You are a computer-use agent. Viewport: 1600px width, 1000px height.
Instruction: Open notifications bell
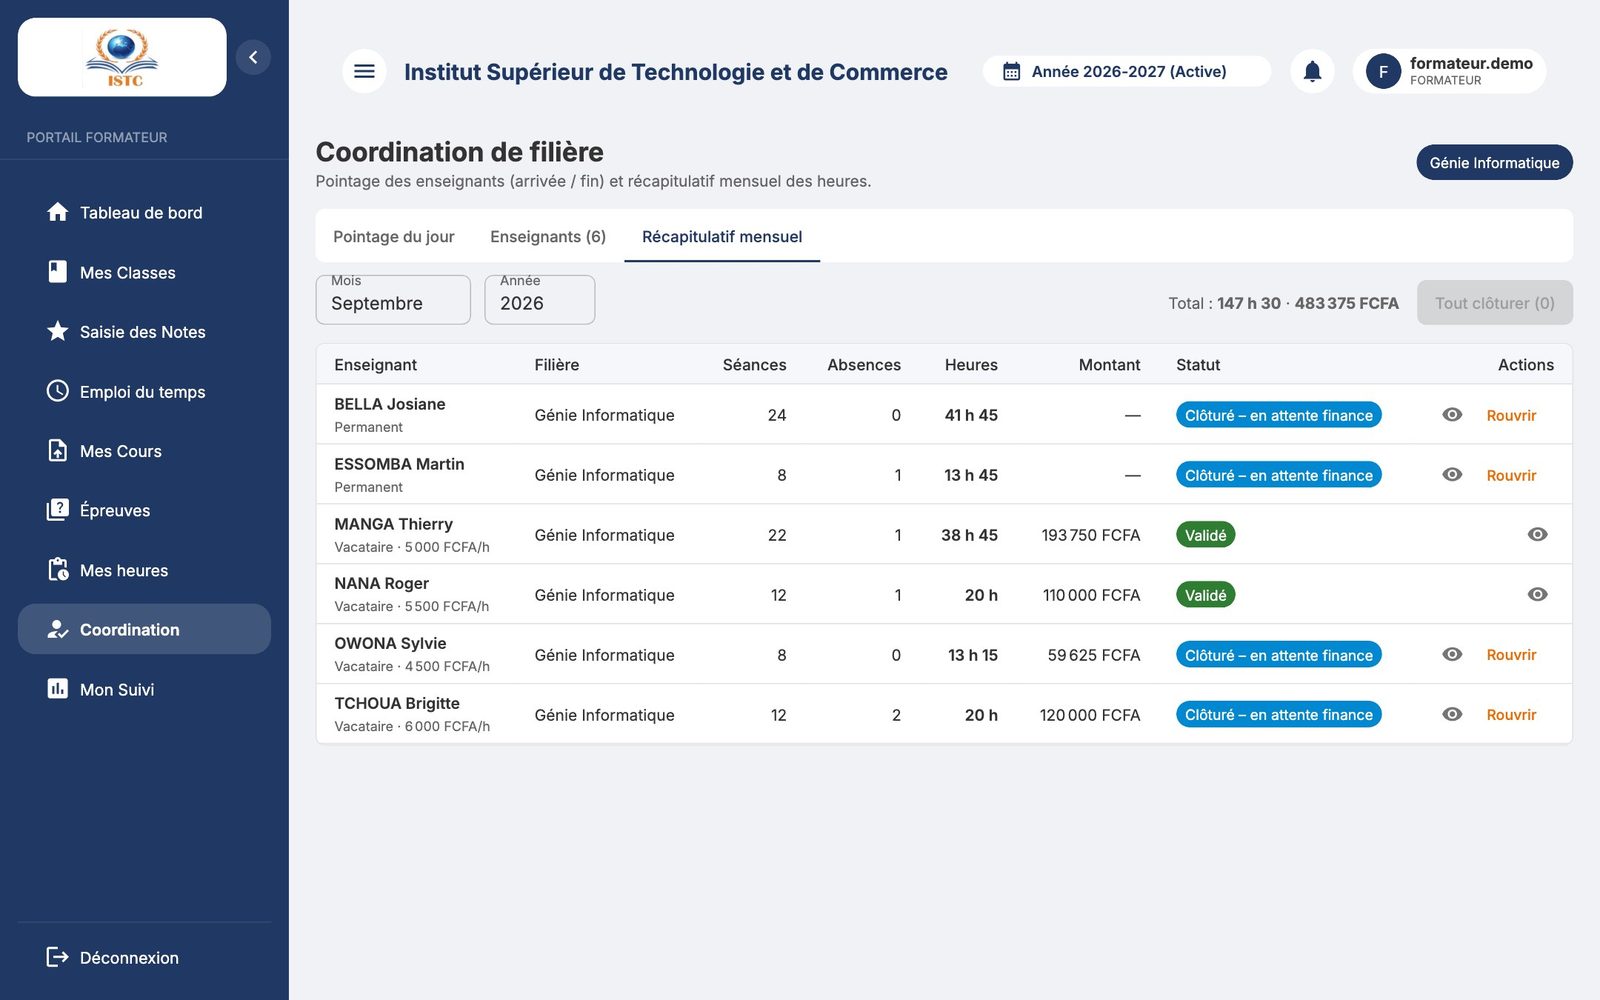tap(1312, 71)
